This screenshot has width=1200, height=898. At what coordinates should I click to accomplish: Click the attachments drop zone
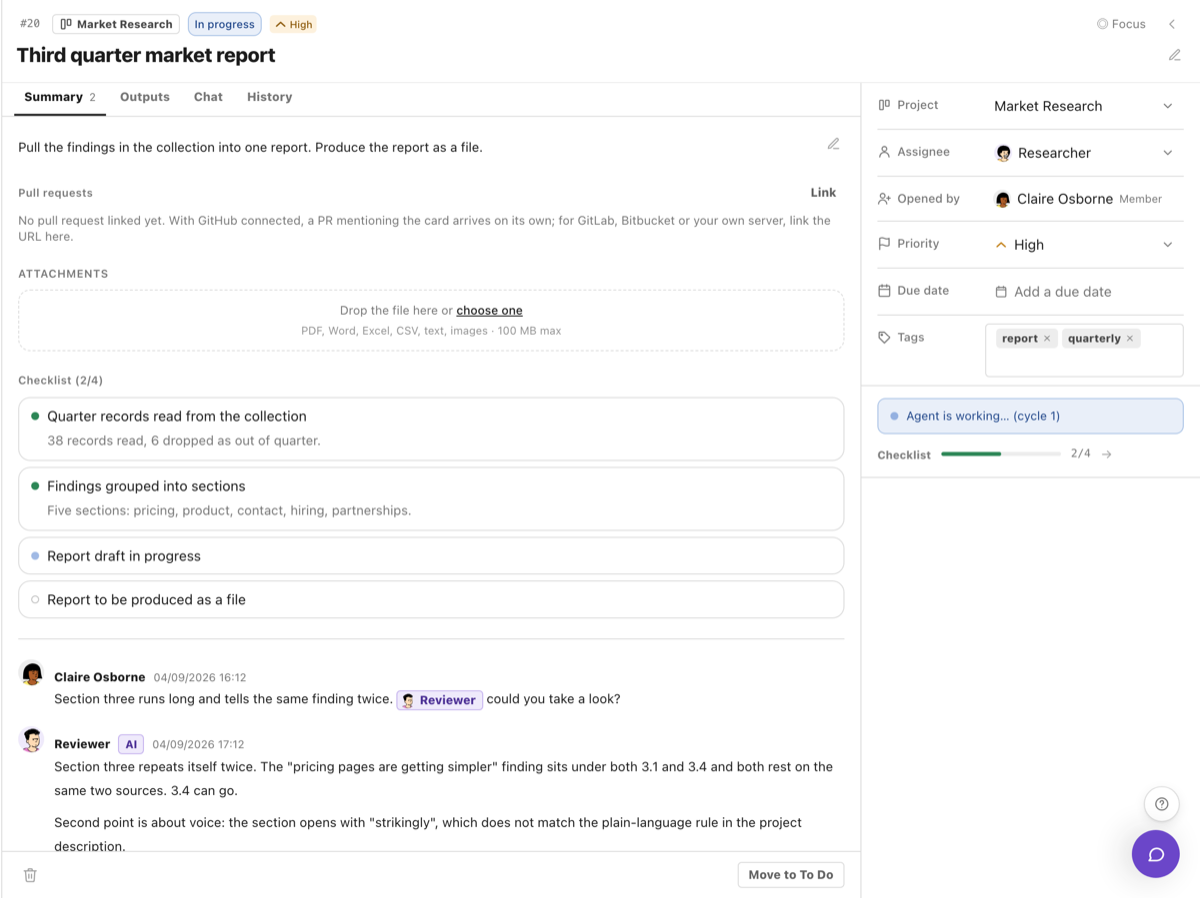[431, 320]
